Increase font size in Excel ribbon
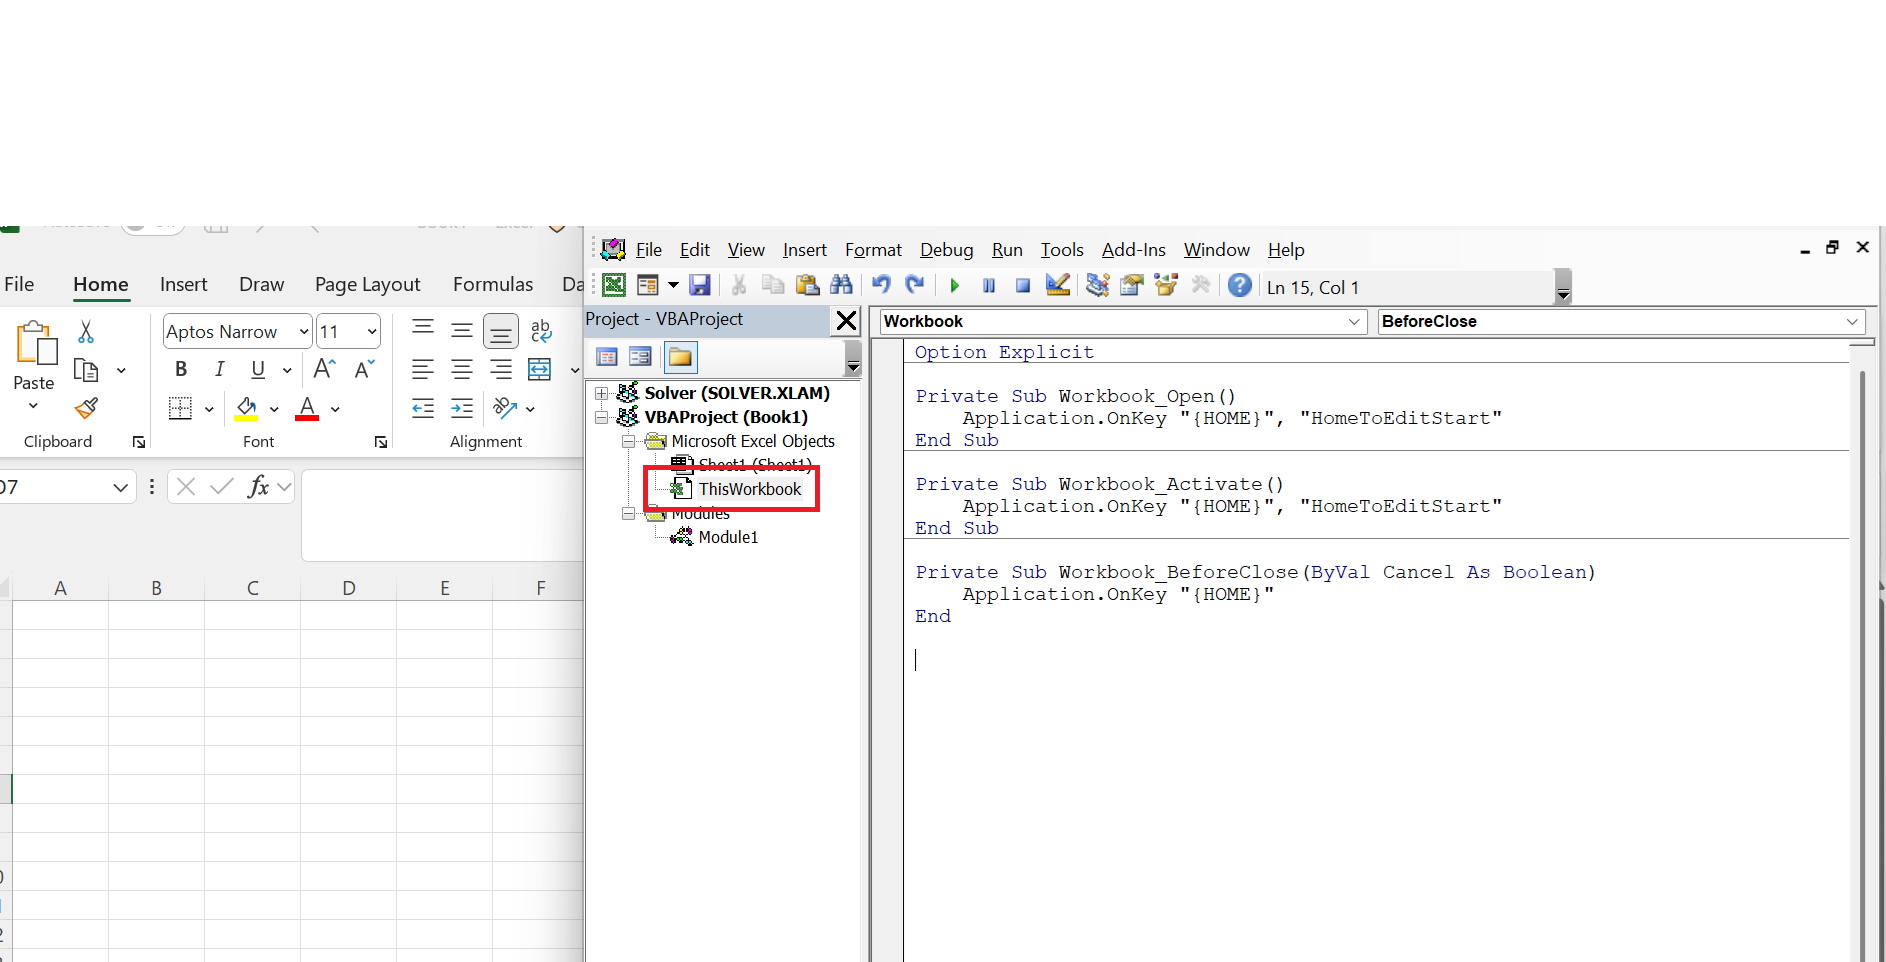1886x962 pixels. [x=324, y=369]
